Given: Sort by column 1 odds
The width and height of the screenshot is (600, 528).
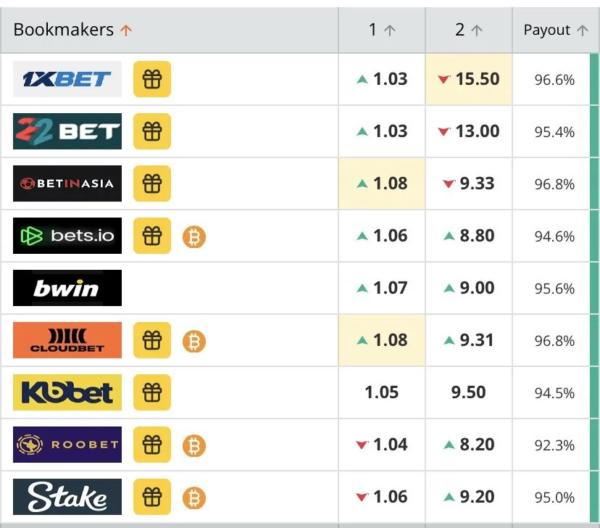Looking at the screenshot, I should coord(381,30).
